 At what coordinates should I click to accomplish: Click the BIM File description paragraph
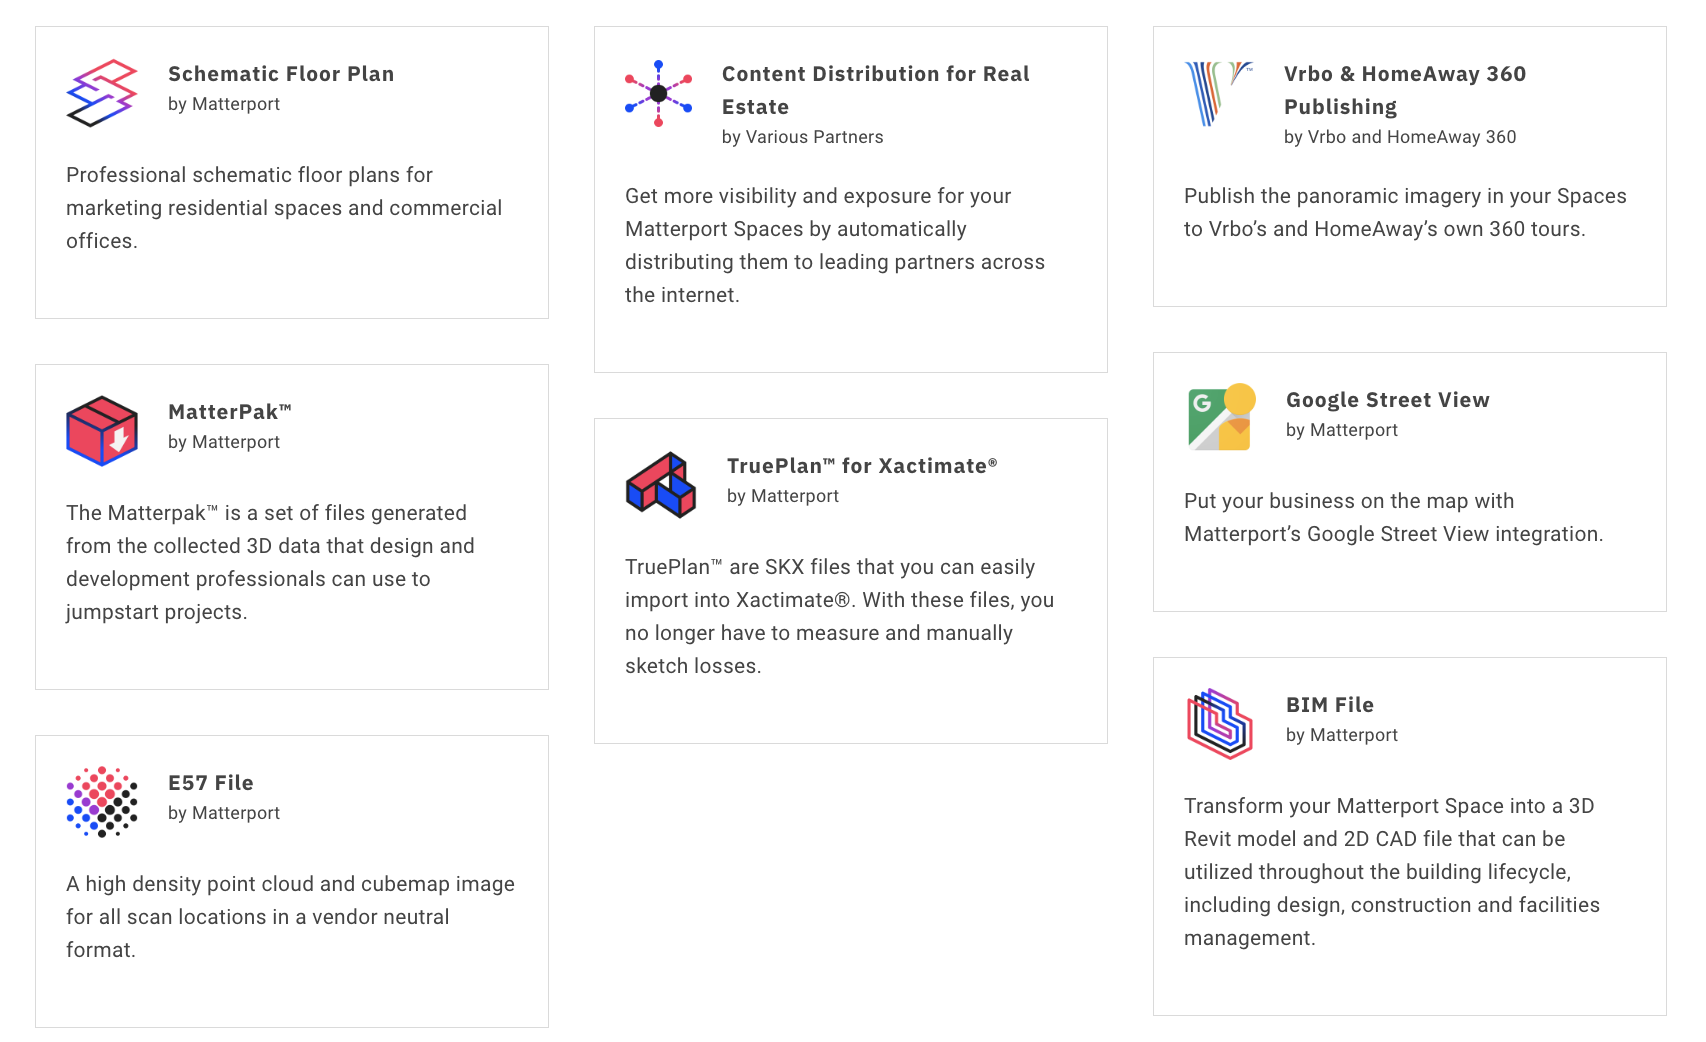1392,872
